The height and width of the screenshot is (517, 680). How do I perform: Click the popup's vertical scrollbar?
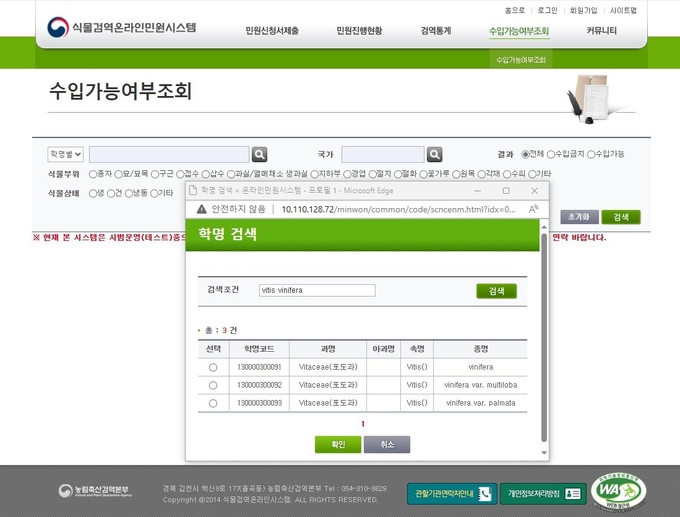[544, 330]
